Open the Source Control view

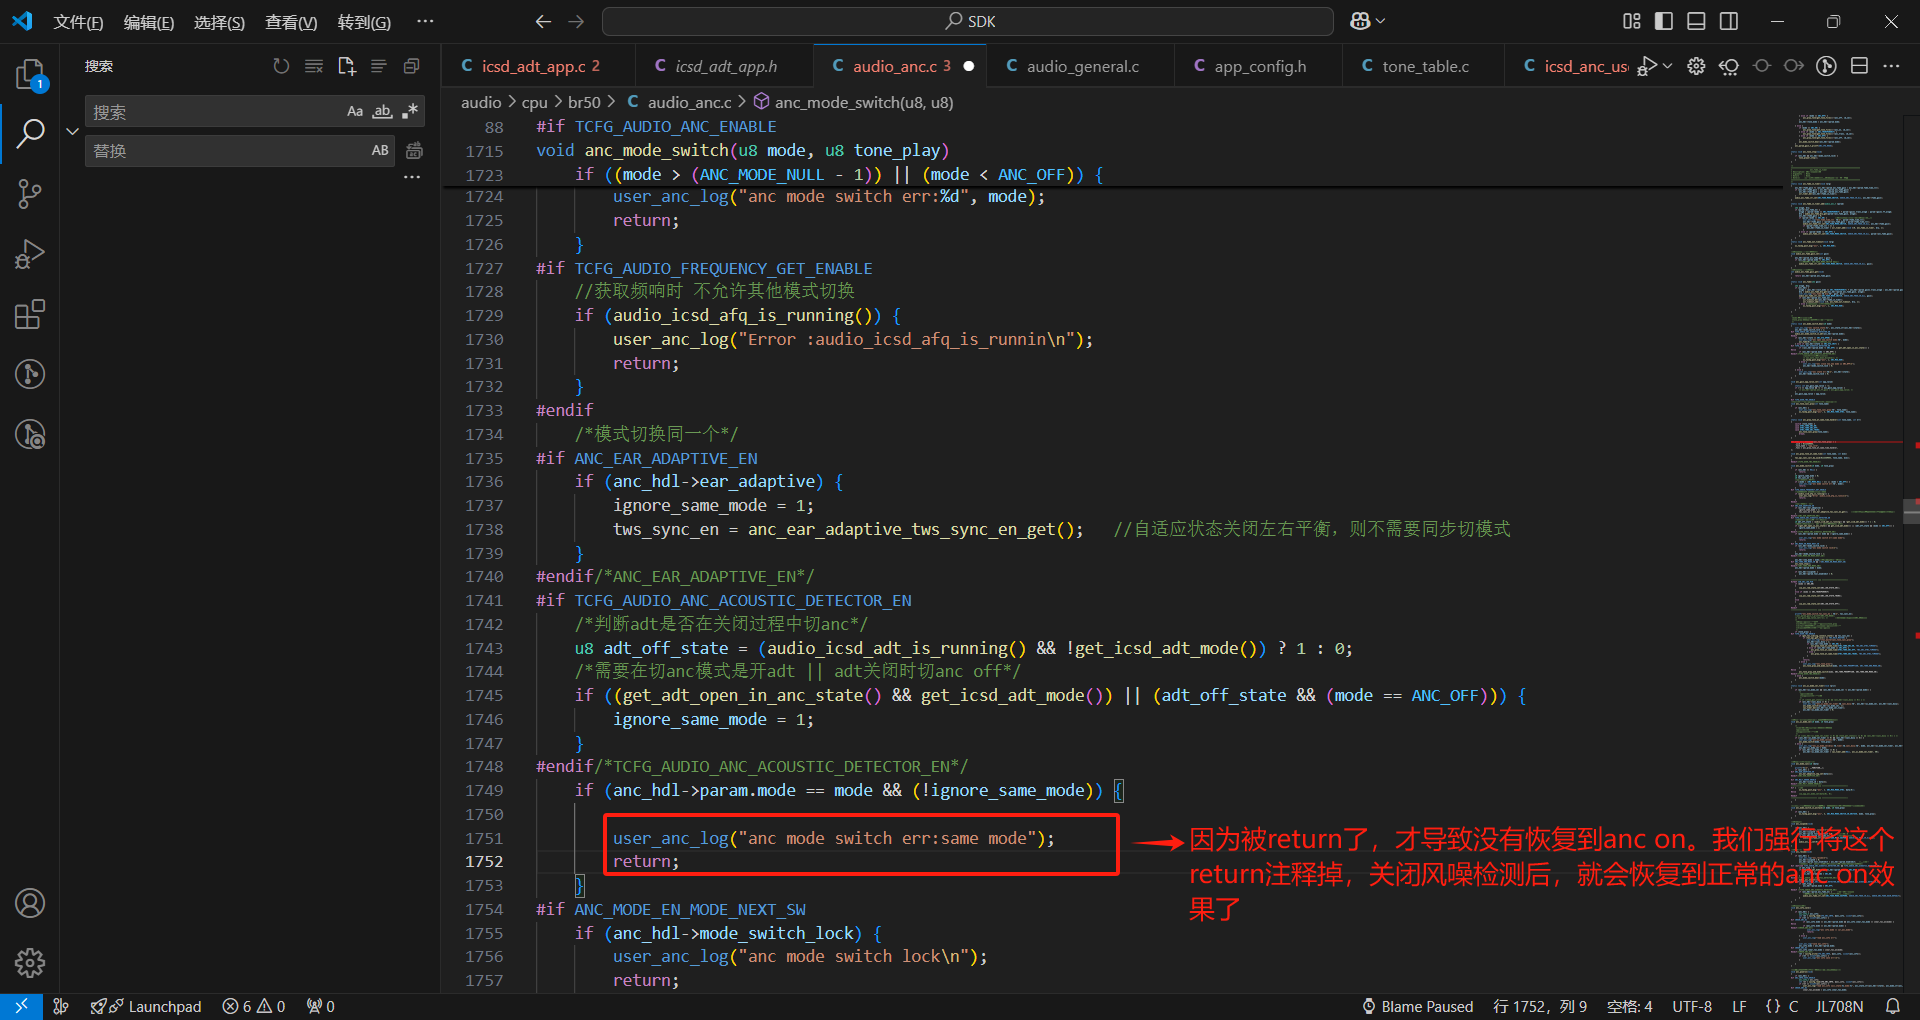click(30, 194)
